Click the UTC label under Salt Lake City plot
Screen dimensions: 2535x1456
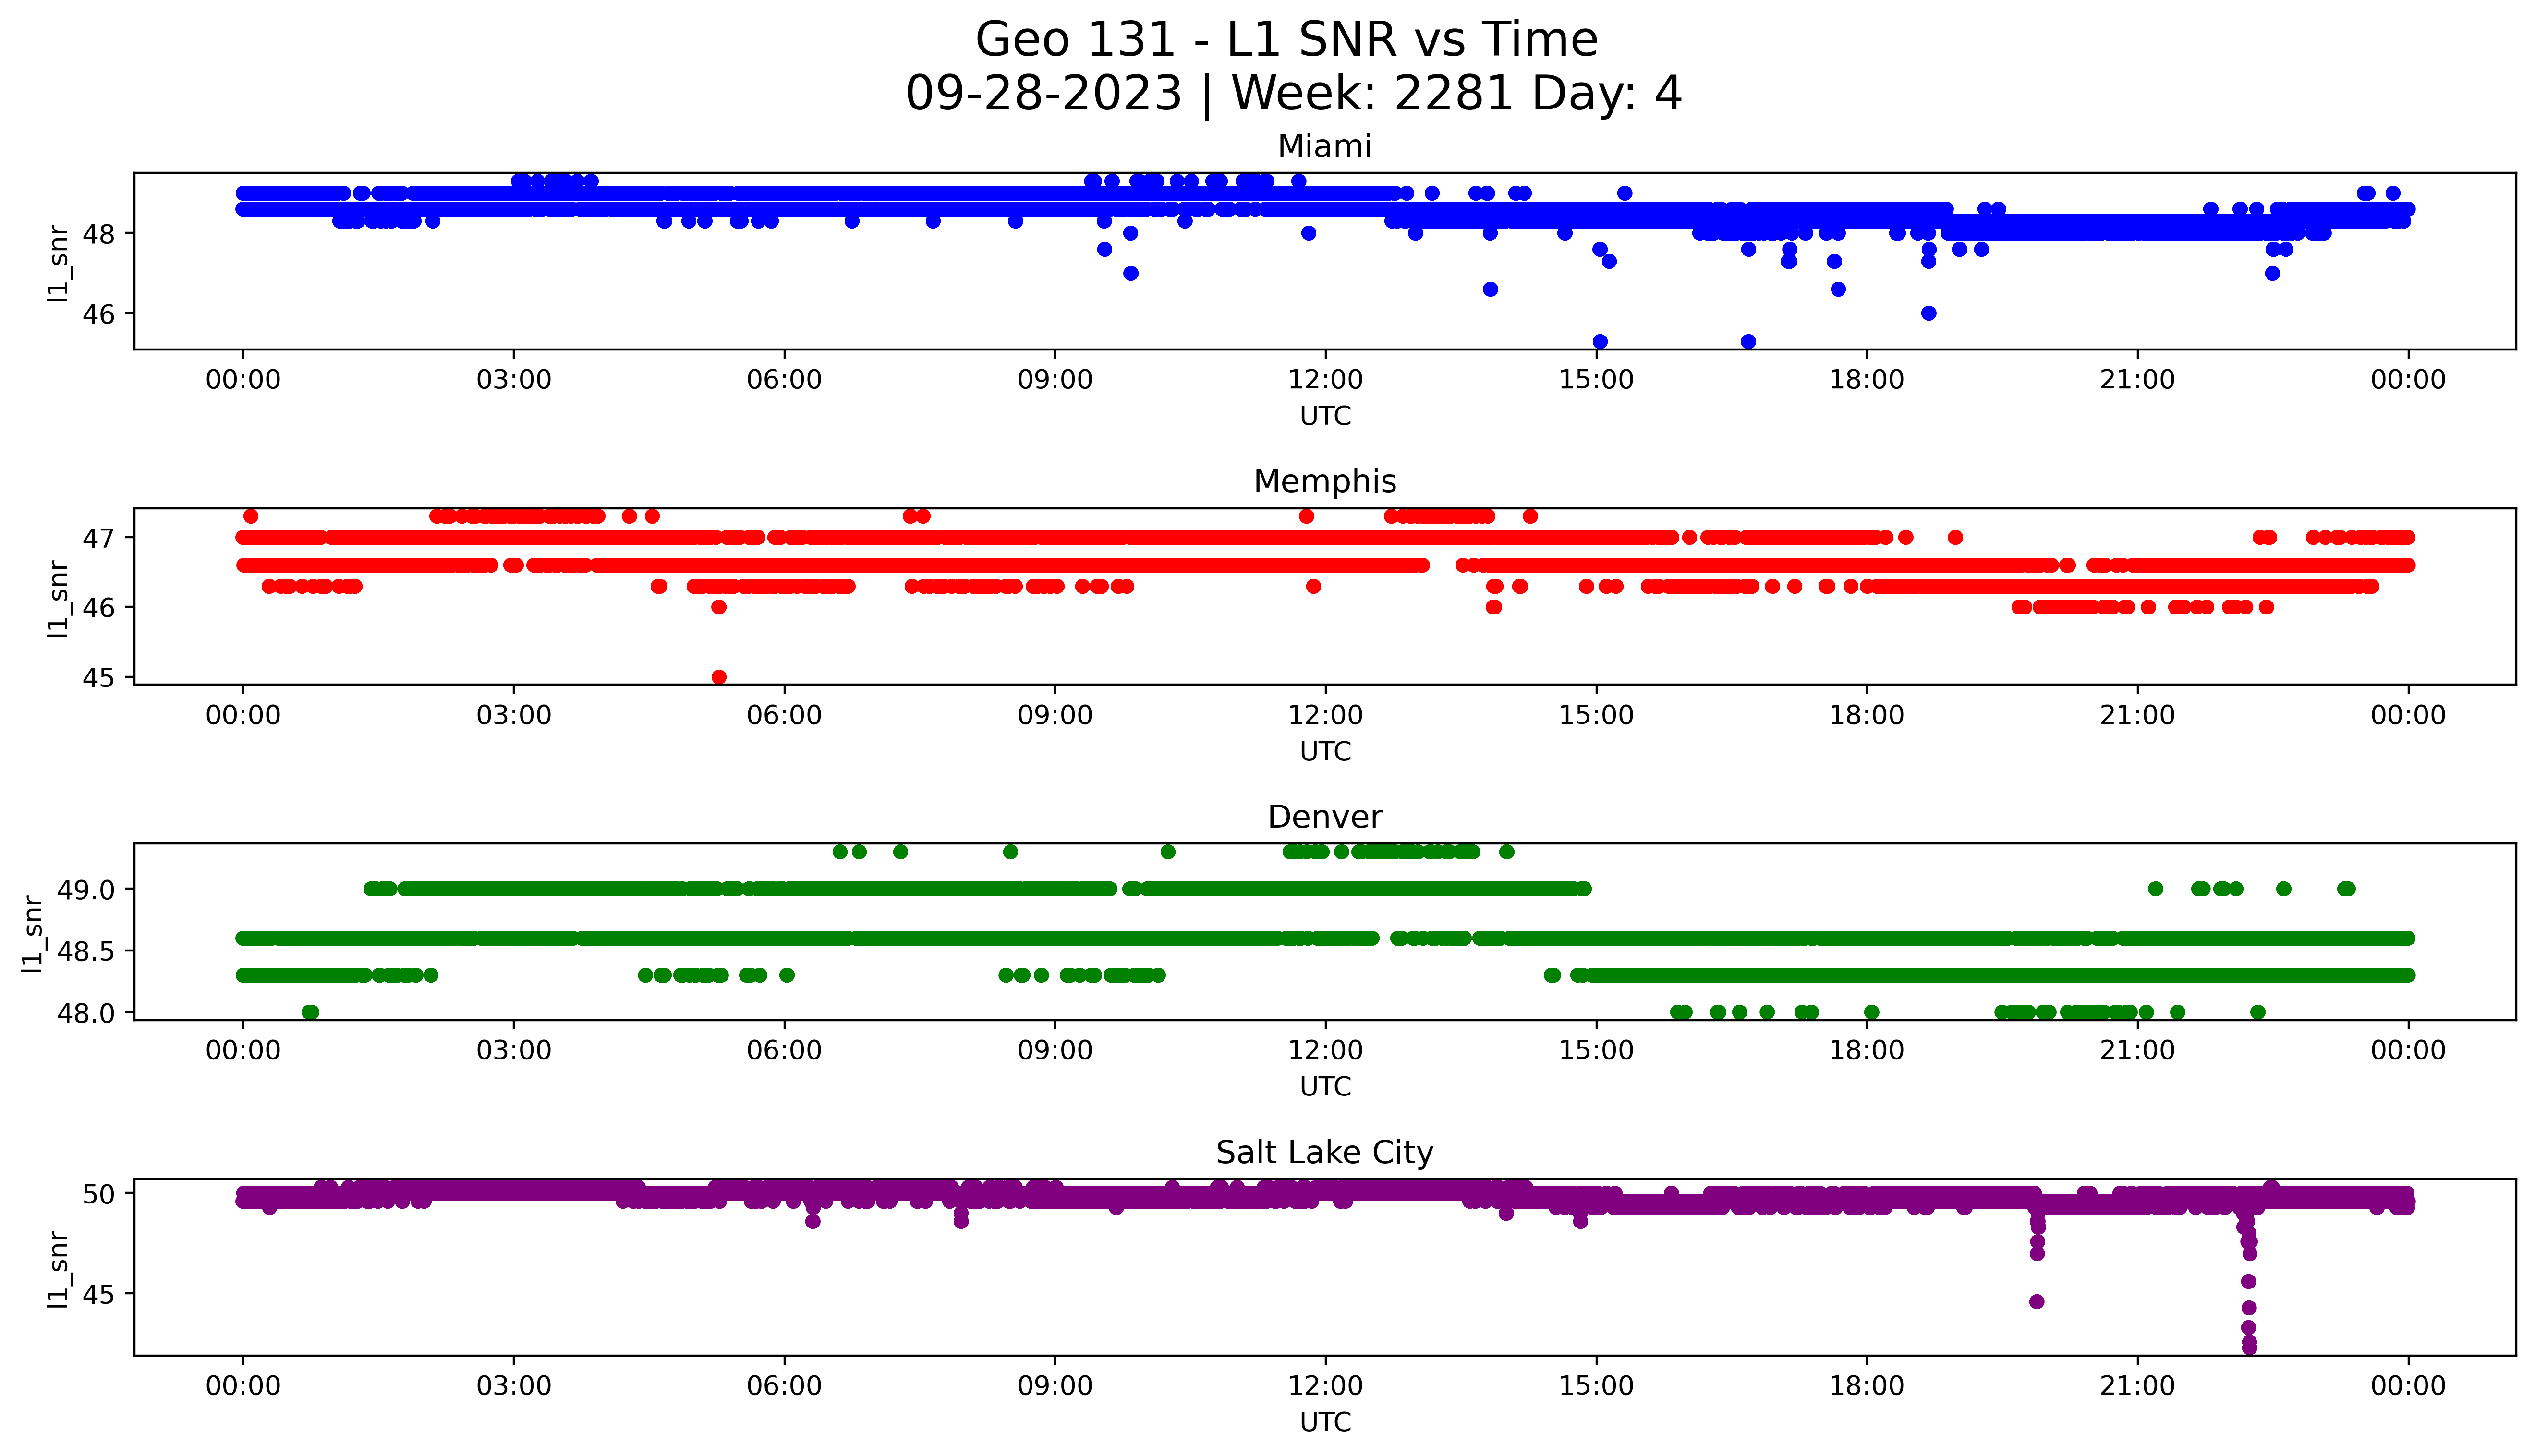click(1325, 1422)
